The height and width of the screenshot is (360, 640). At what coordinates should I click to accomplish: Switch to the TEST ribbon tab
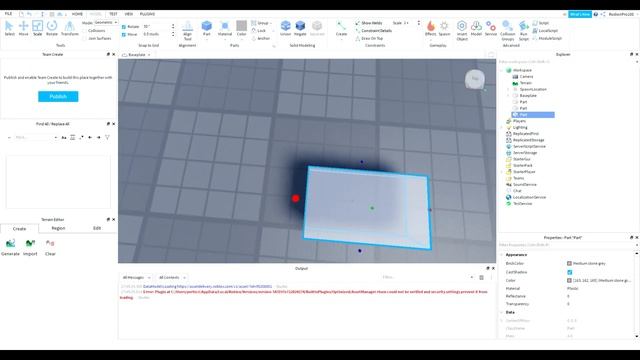pyautogui.click(x=113, y=14)
